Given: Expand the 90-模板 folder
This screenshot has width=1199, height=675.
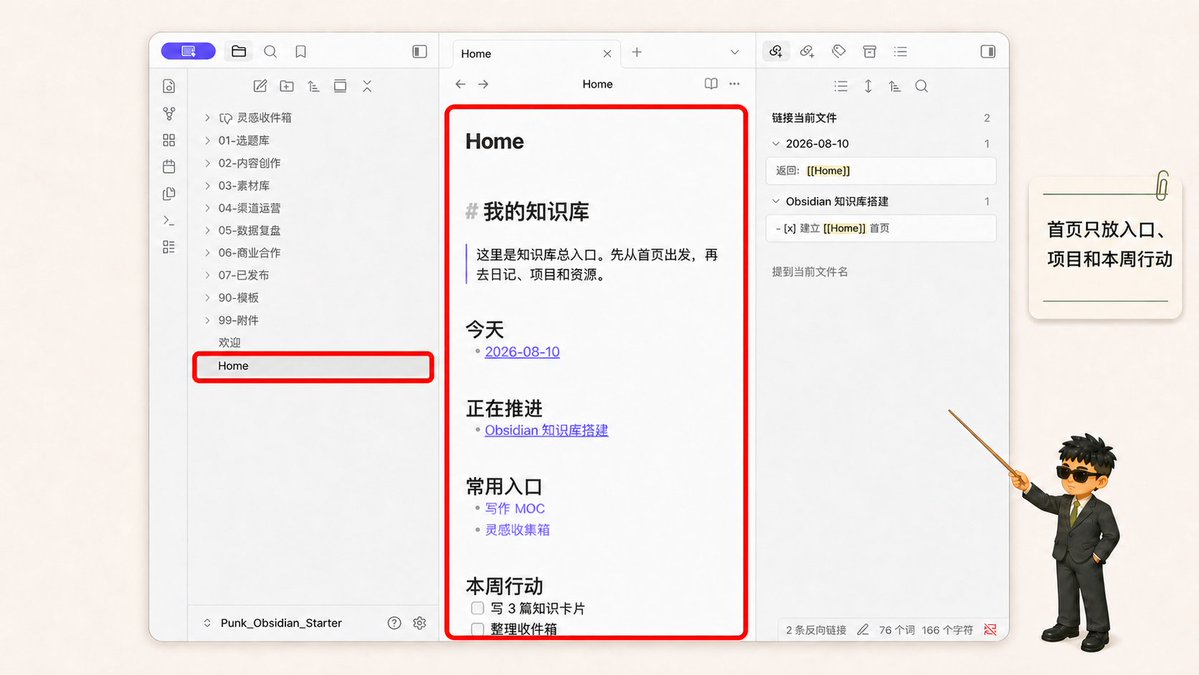Looking at the screenshot, I should [207, 297].
